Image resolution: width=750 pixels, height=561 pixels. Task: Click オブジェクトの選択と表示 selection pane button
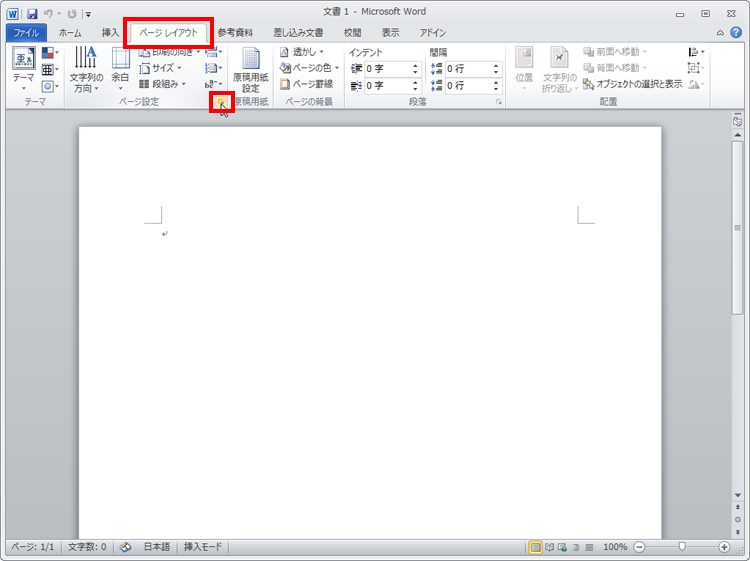[632, 84]
